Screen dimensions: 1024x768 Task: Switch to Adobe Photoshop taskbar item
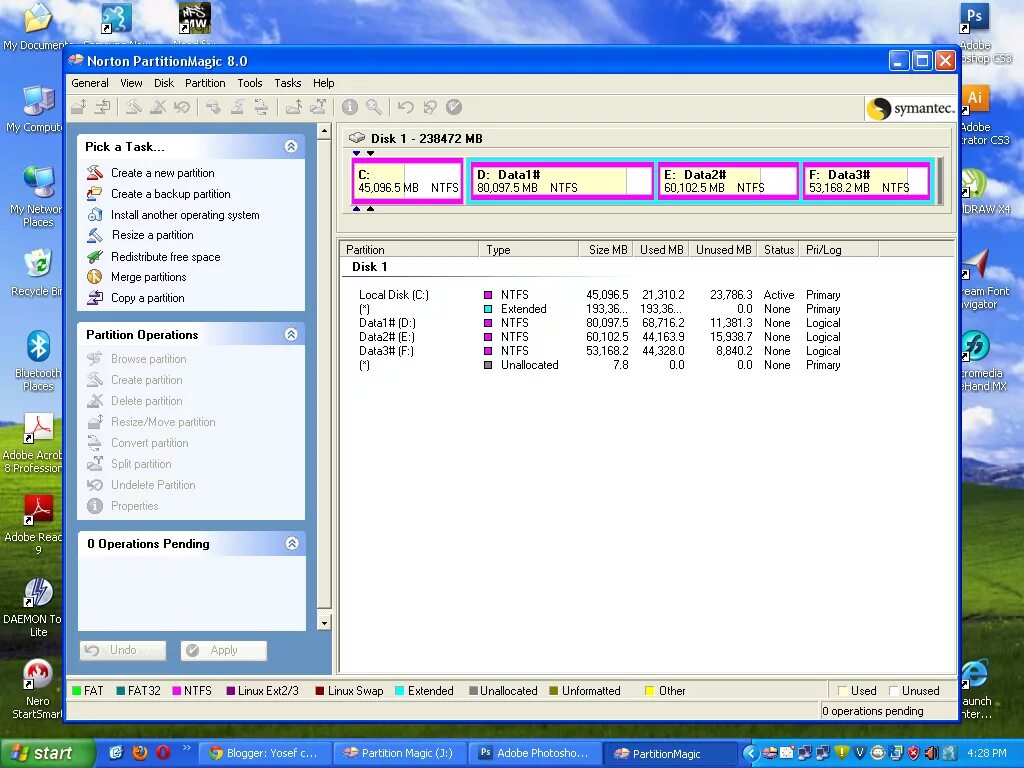click(534, 753)
